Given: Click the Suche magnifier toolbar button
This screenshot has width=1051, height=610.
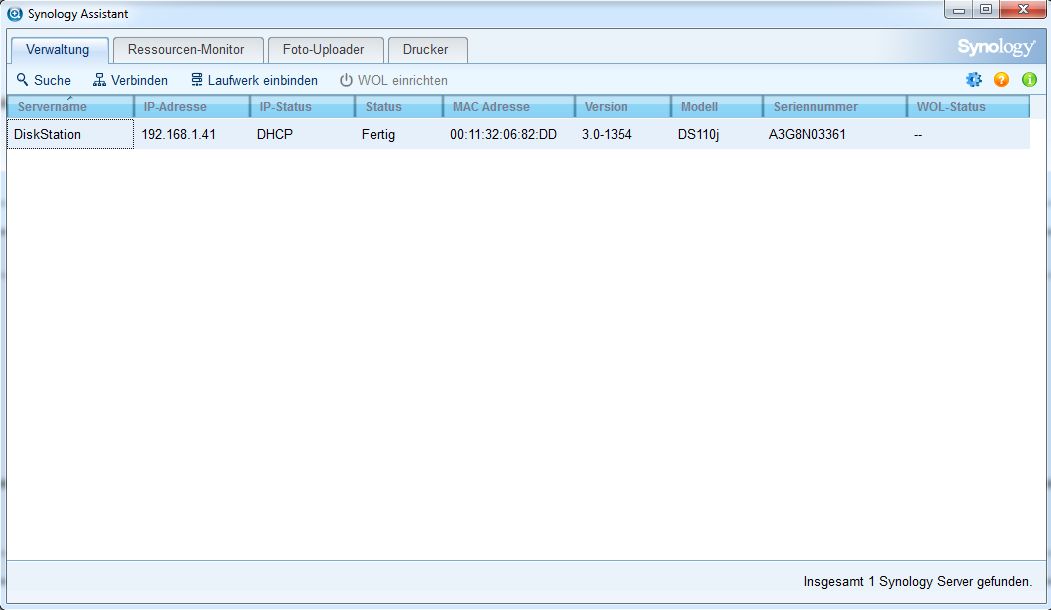Looking at the screenshot, I should click(x=44, y=80).
